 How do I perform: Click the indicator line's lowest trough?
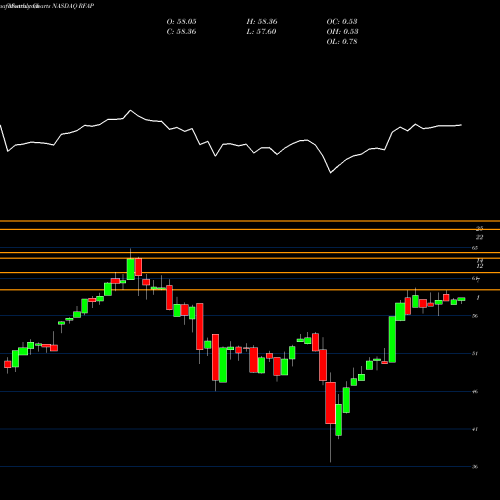(x=331, y=173)
